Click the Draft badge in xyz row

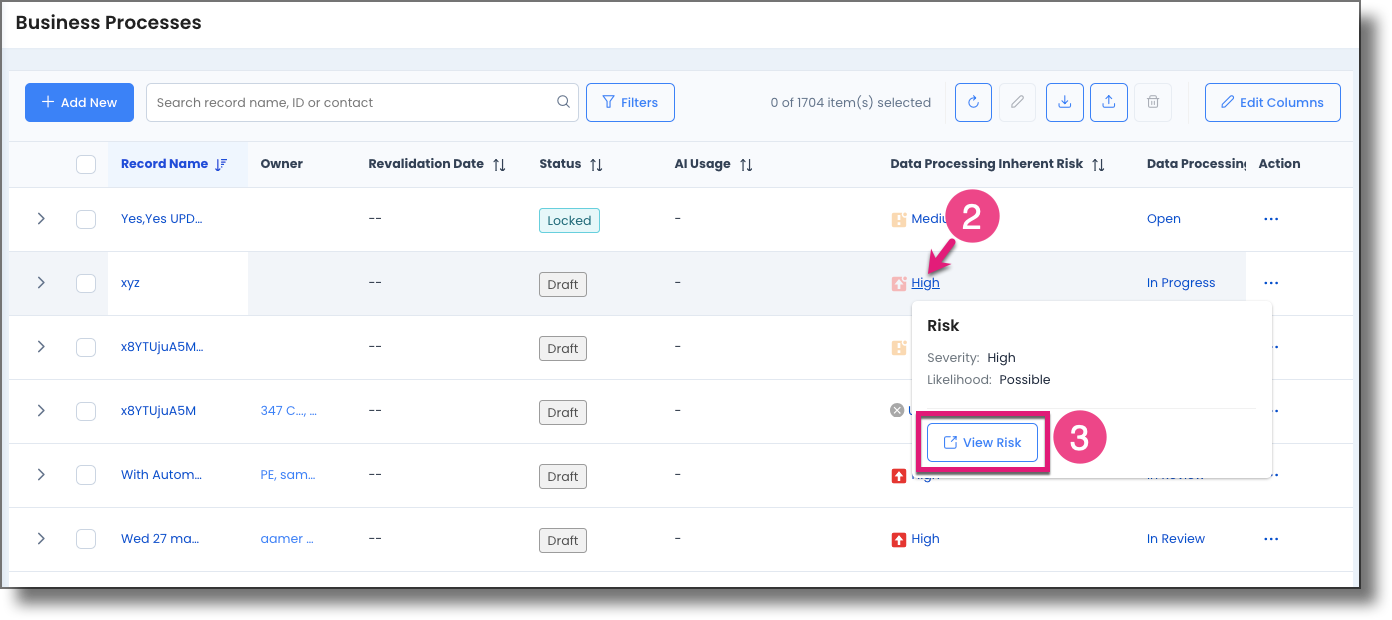click(x=563, y=284)
